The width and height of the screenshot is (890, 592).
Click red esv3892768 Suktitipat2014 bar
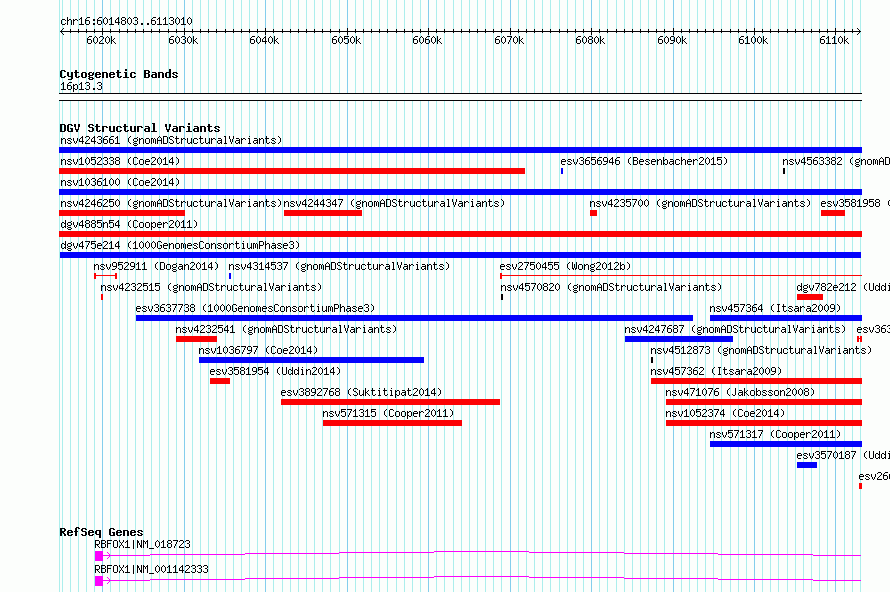390,402
